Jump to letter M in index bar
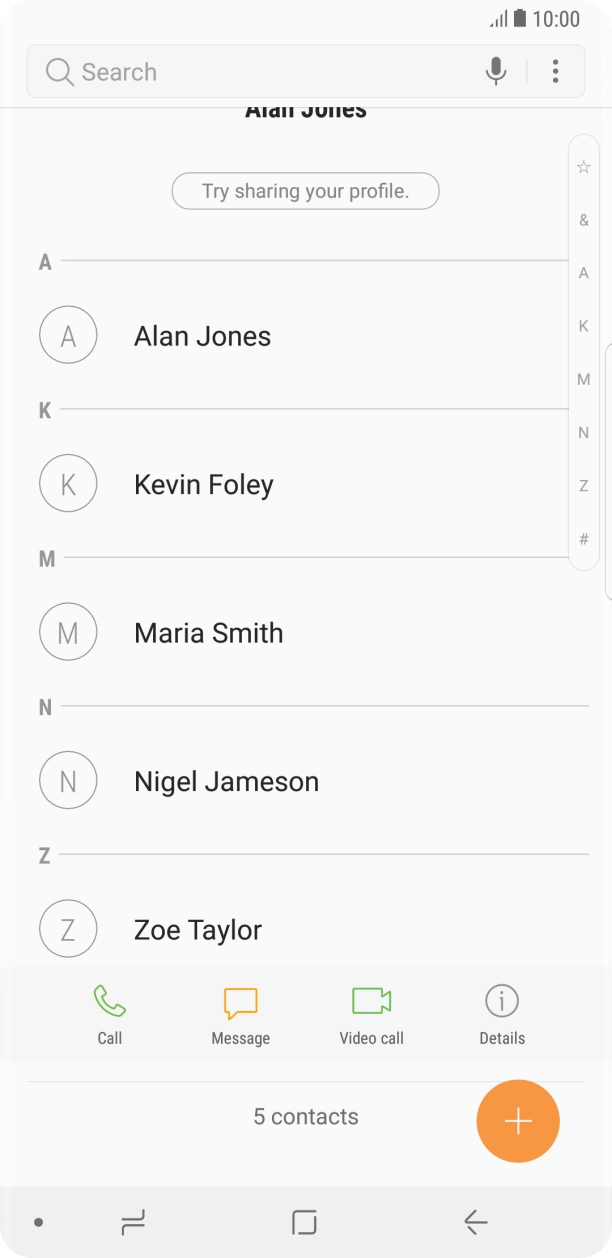612x1258 pixels. (x=584, y=380)
